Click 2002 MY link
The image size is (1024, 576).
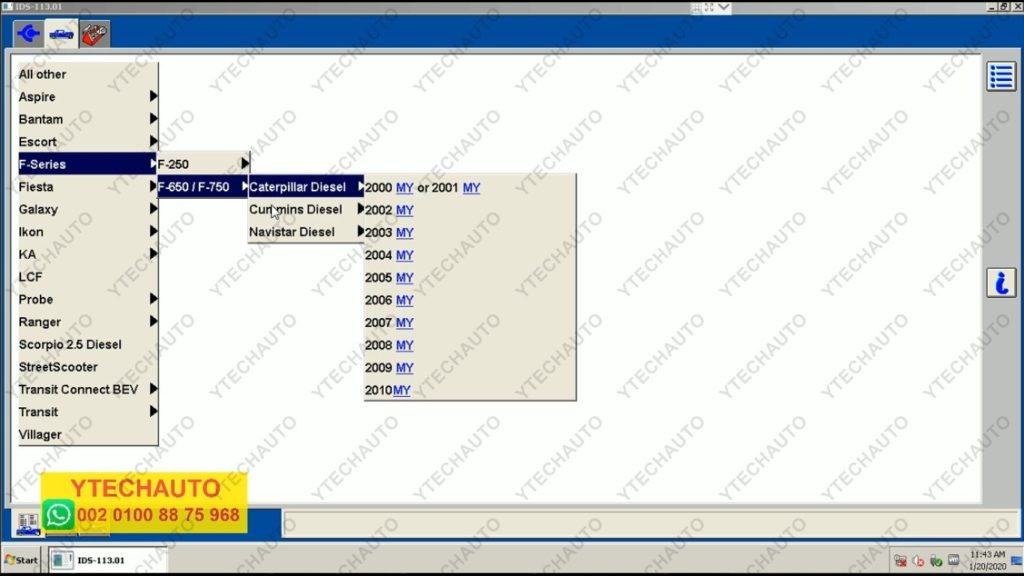coord(404,210)
